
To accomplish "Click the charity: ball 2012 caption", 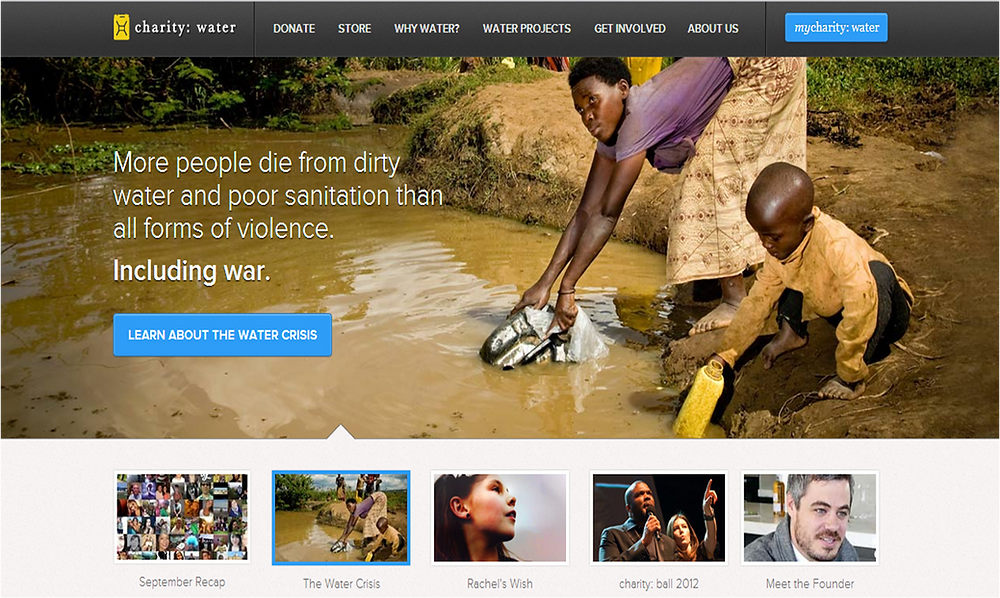I will [x=659, y=583].
